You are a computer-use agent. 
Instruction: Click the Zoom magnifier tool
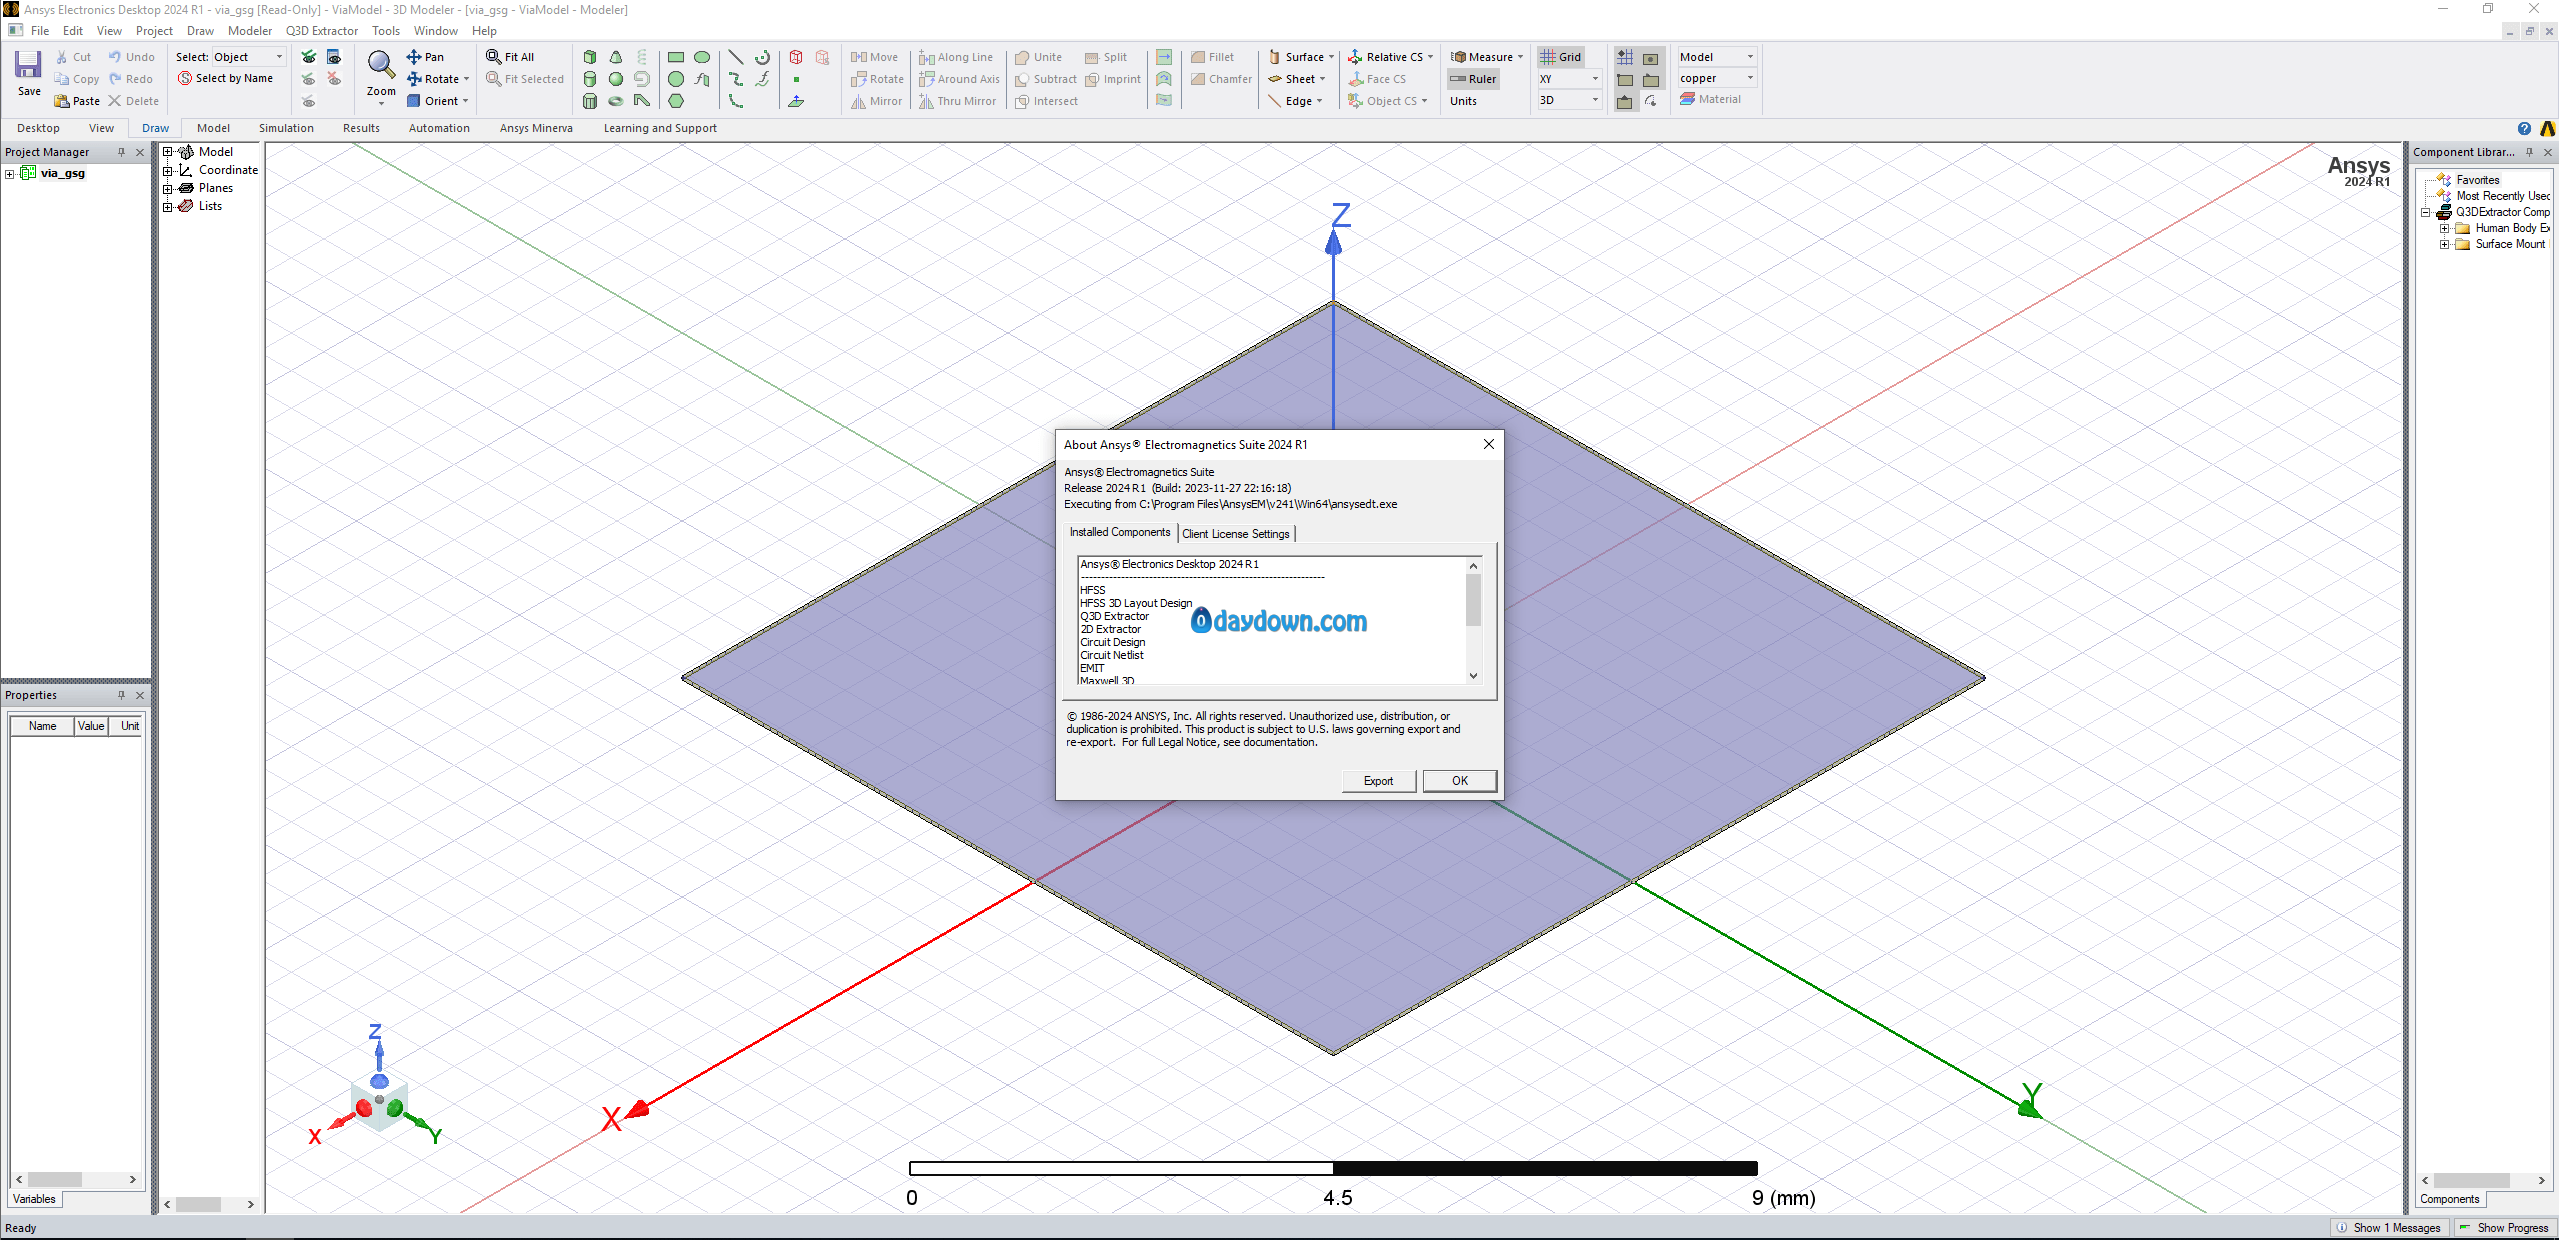[x=380, y=66]
